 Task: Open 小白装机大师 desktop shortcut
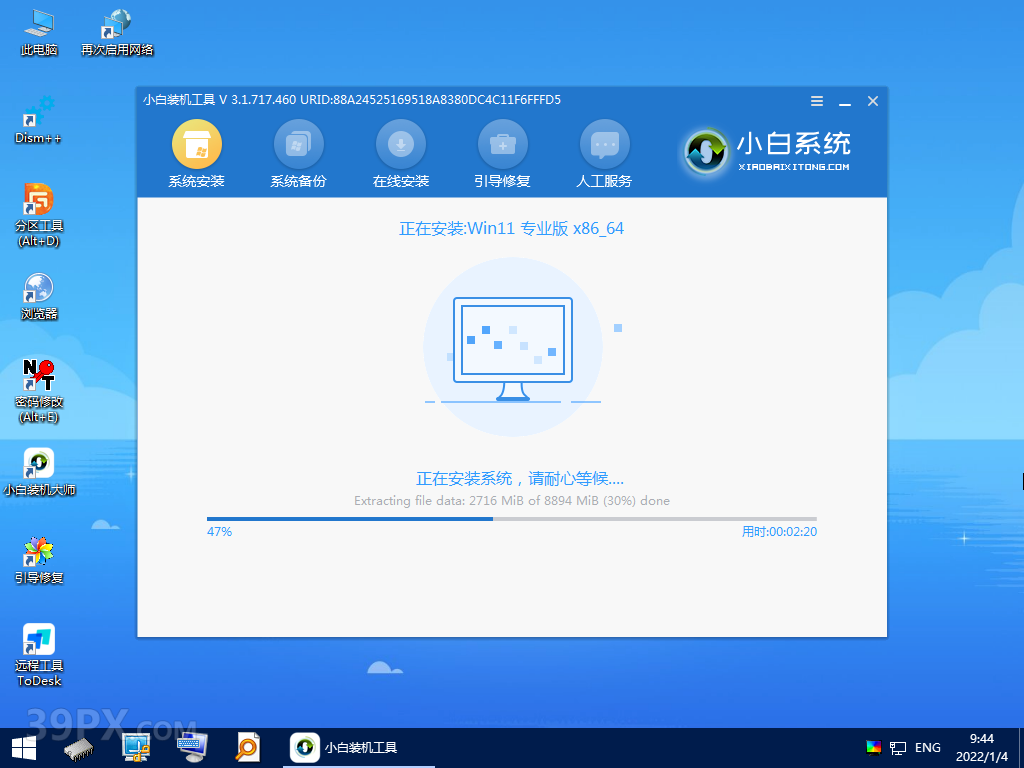tap(38, 471)
